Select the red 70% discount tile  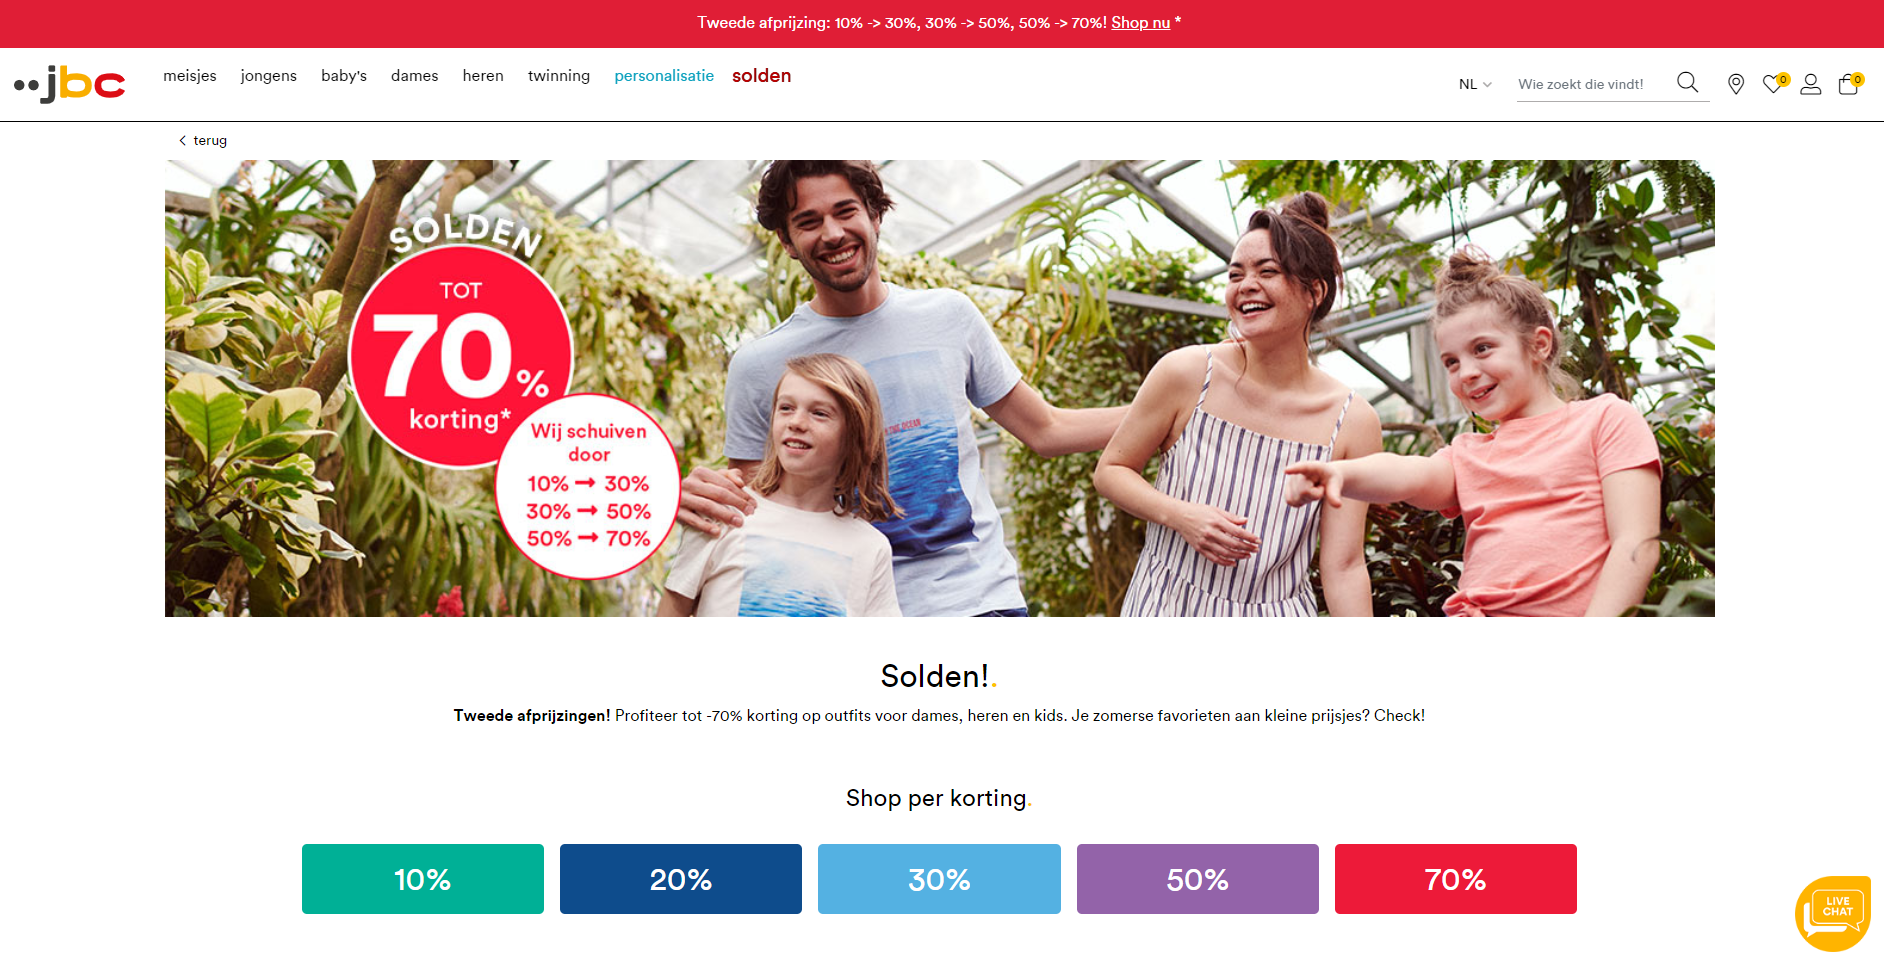[x=1456, y=879]
